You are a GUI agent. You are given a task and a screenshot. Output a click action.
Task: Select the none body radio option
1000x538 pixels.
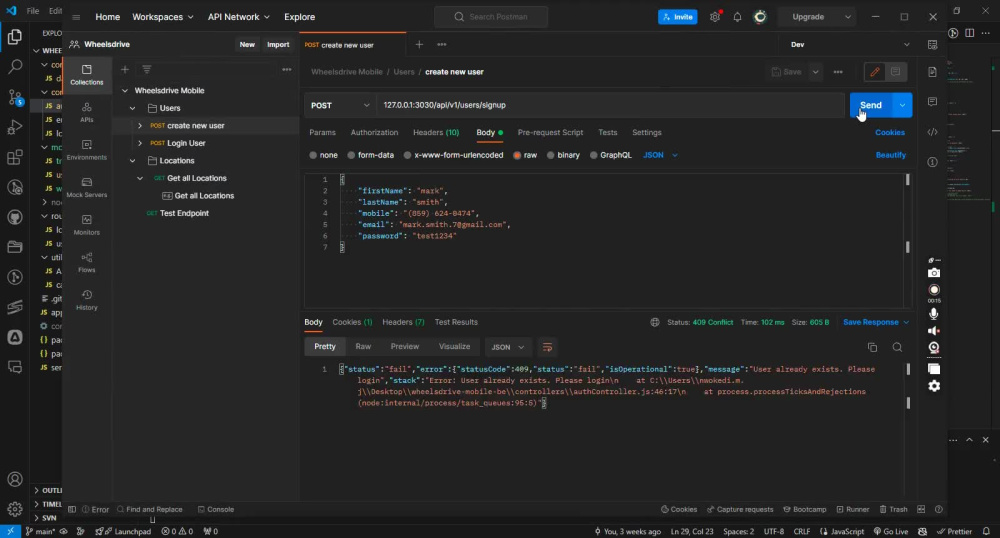[x=323, y=155]
